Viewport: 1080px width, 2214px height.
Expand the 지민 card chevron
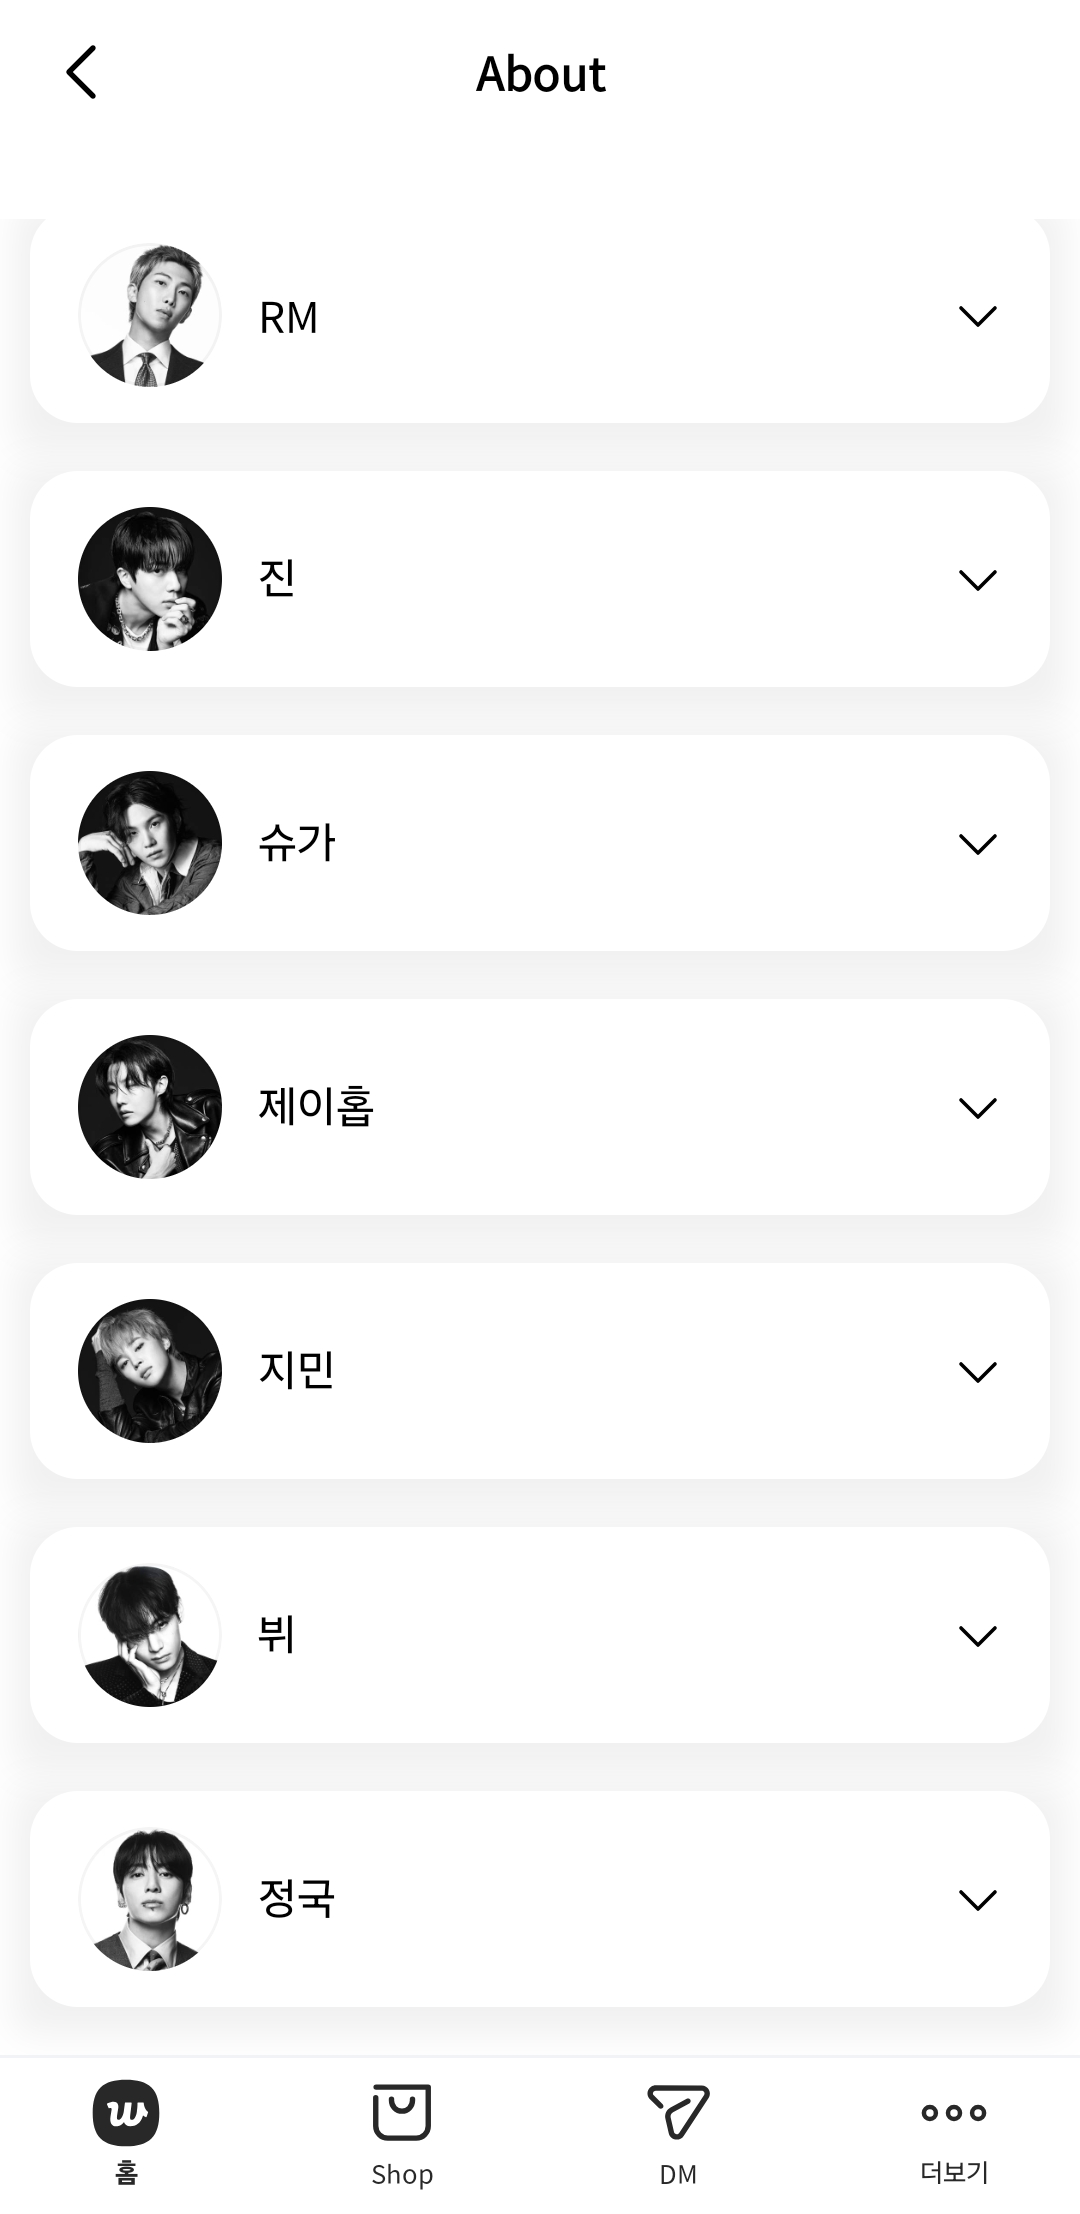click(x=977, y=1372)
